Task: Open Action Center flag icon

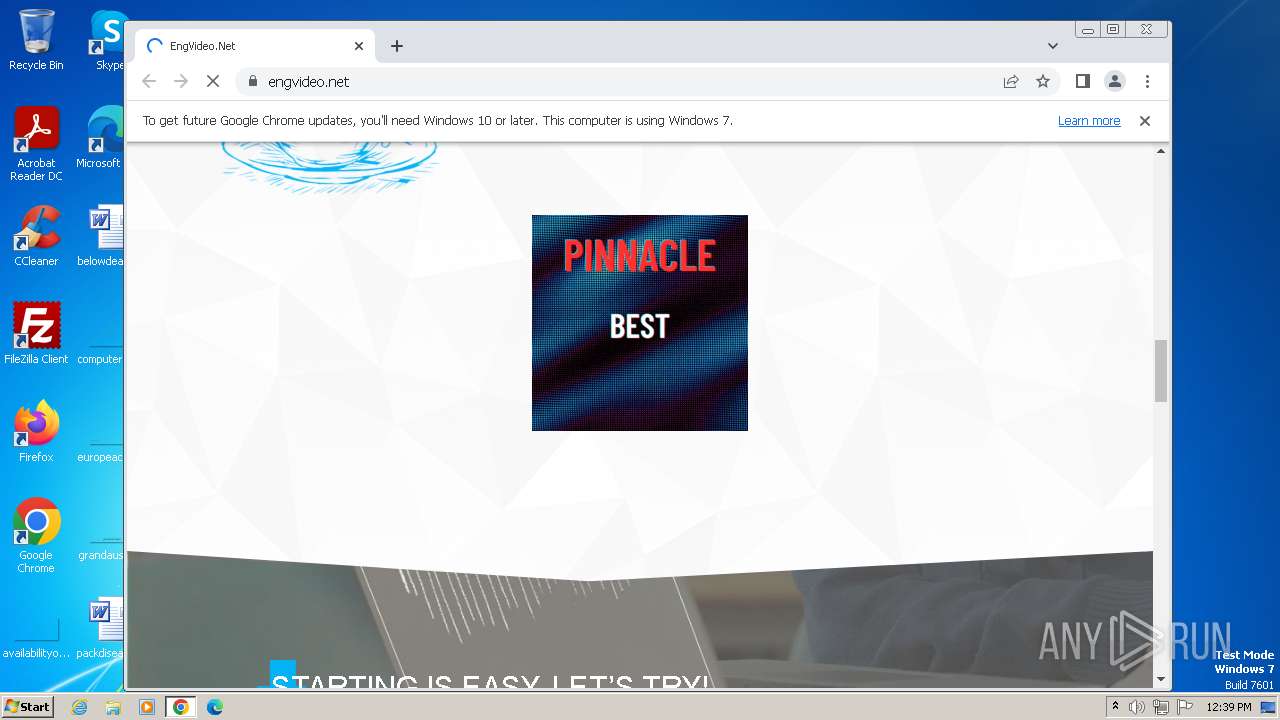Action: click(x=1184, y=707)
